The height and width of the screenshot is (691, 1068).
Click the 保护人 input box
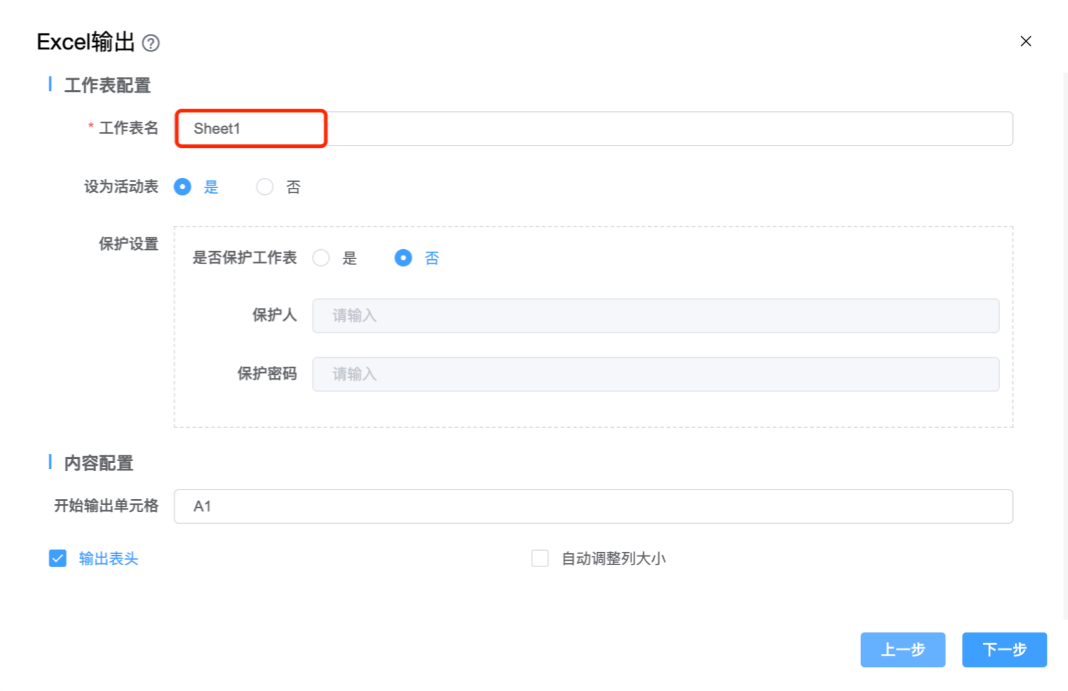click(x=655, y=316)
